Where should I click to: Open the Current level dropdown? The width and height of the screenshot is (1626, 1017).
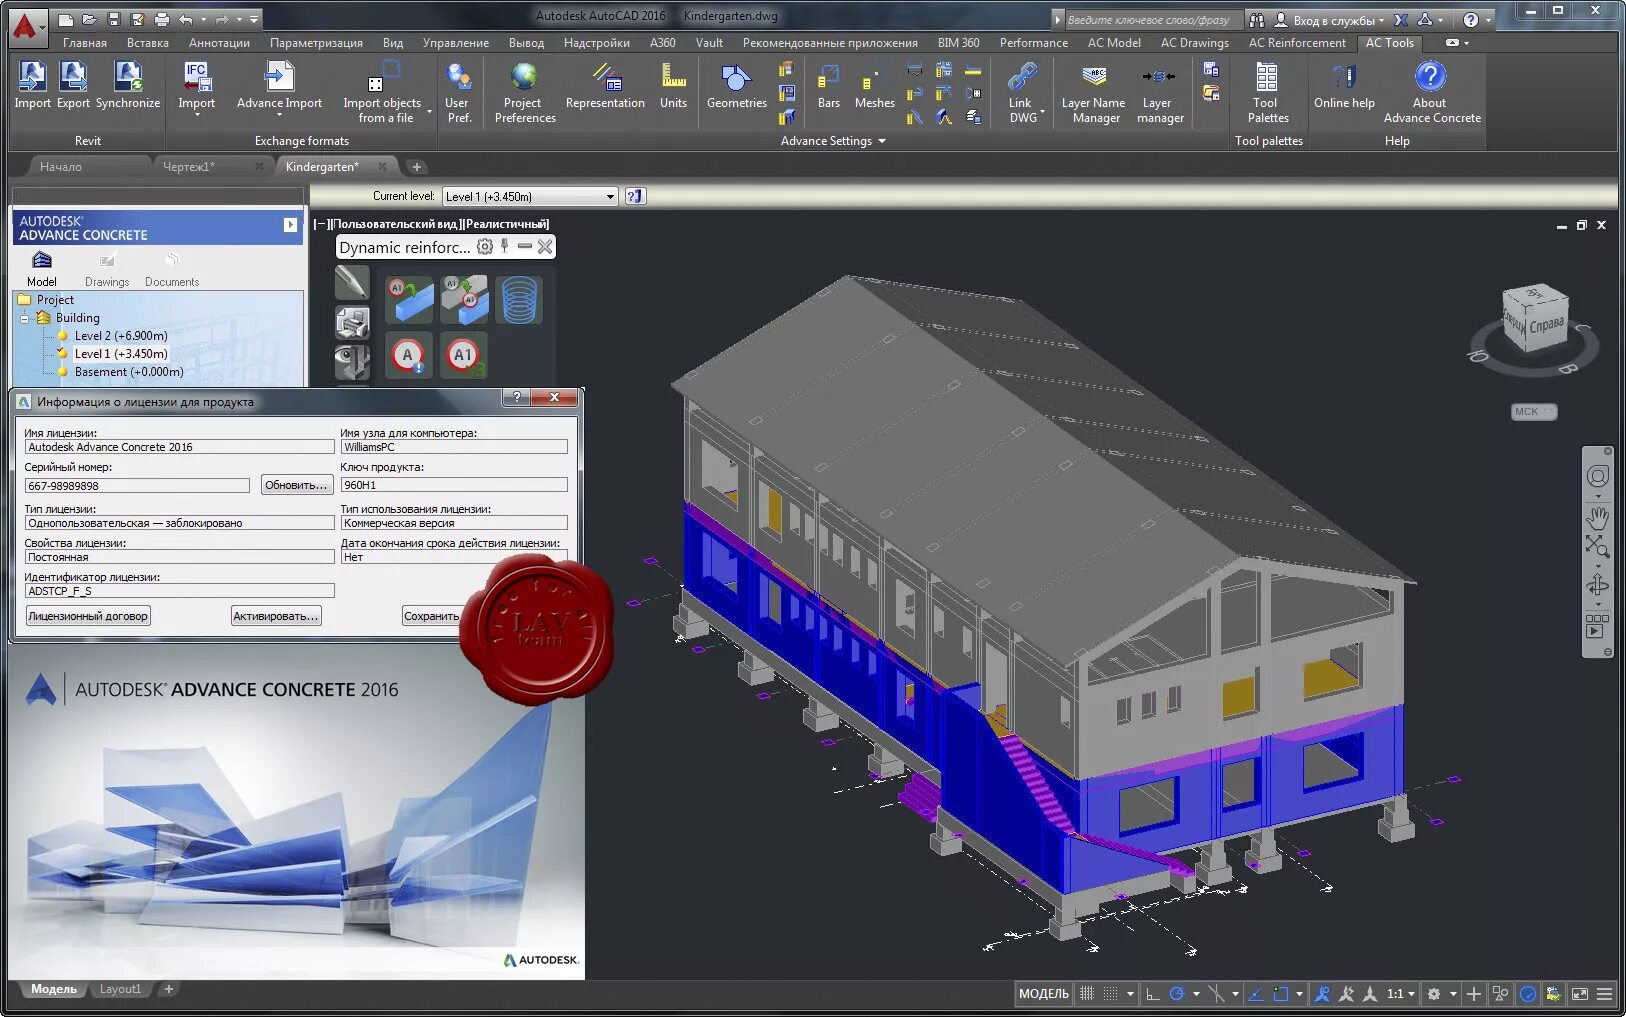[530, 197]
